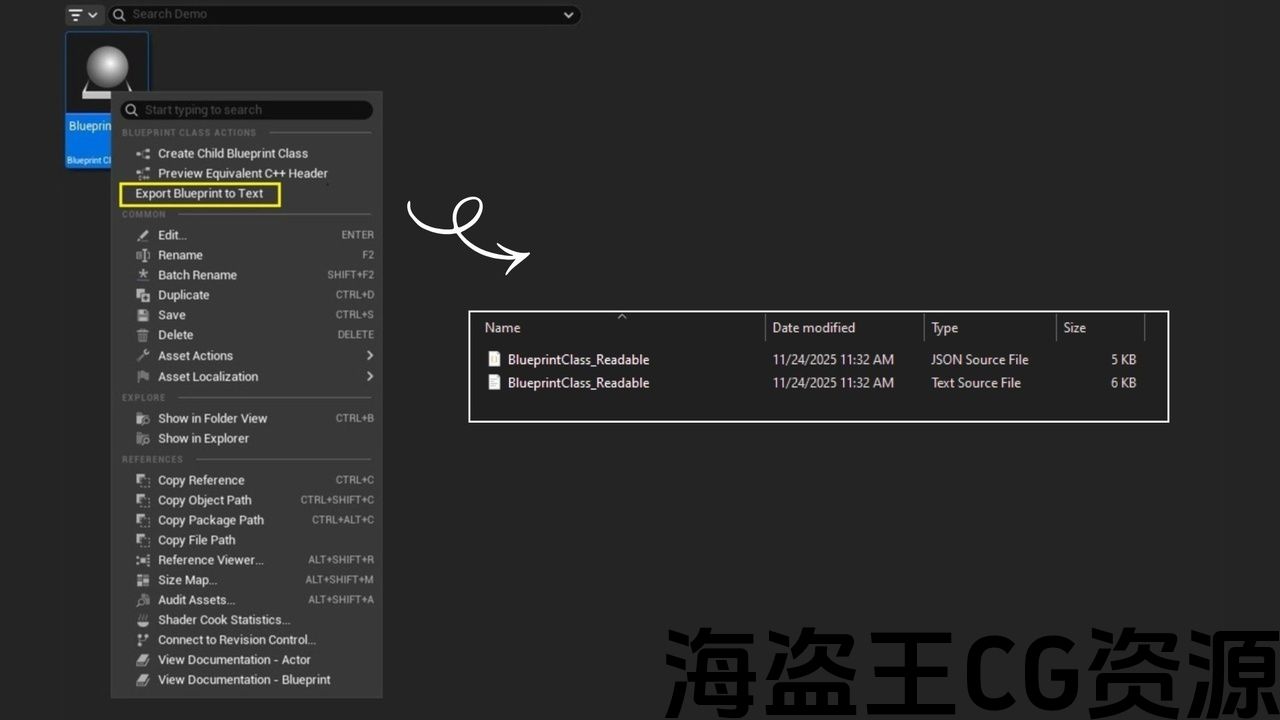Choose Preview Equivalent C++ Header
This screenshot has width=1280, height=720.
click(x=242, y=174)
